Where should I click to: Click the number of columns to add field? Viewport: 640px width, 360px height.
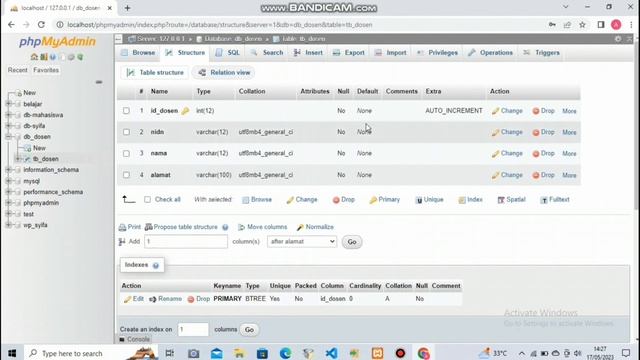point(186,242)
